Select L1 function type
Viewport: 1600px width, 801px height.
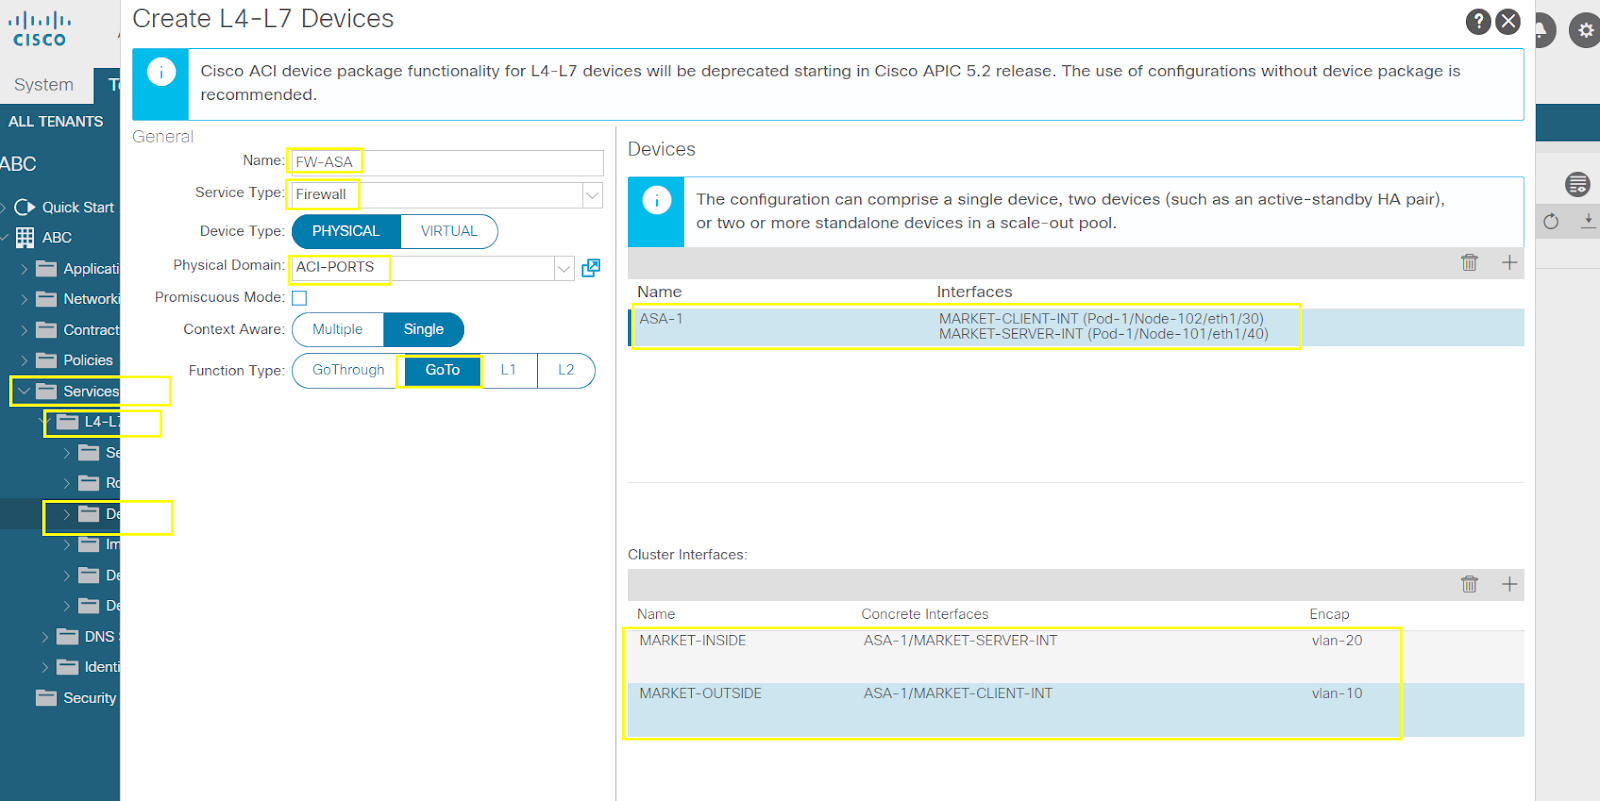click(509, 370)
